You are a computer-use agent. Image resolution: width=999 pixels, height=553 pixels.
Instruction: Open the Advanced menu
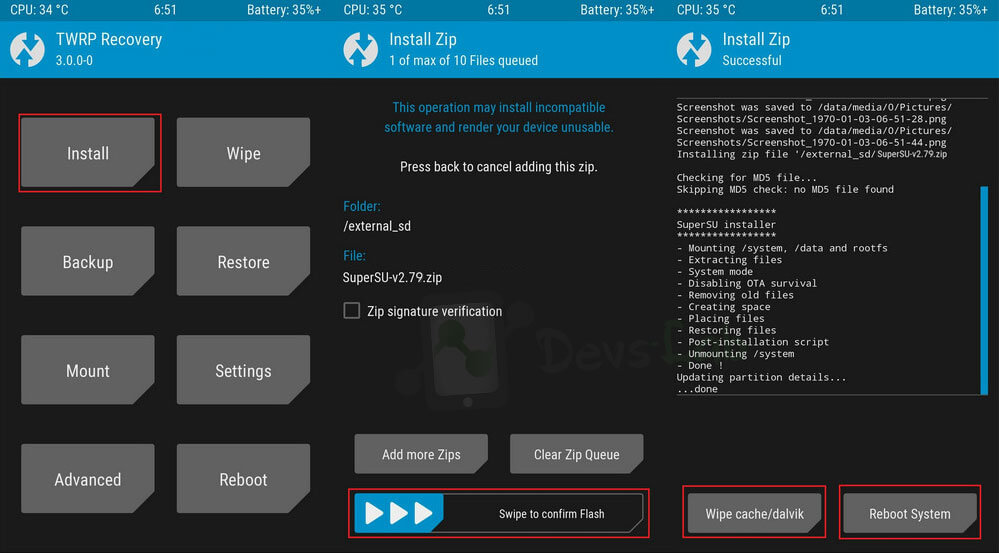[x=88, y=479]
